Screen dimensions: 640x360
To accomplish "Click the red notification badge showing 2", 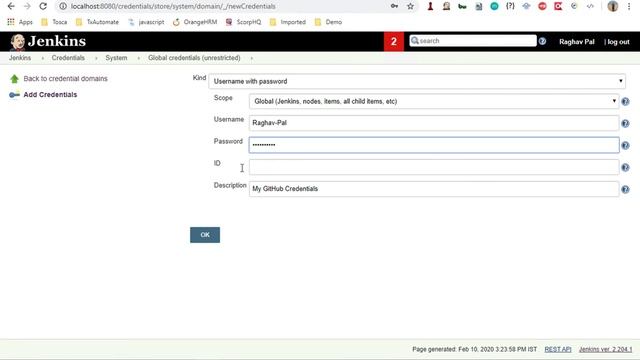I will (393, 41).
